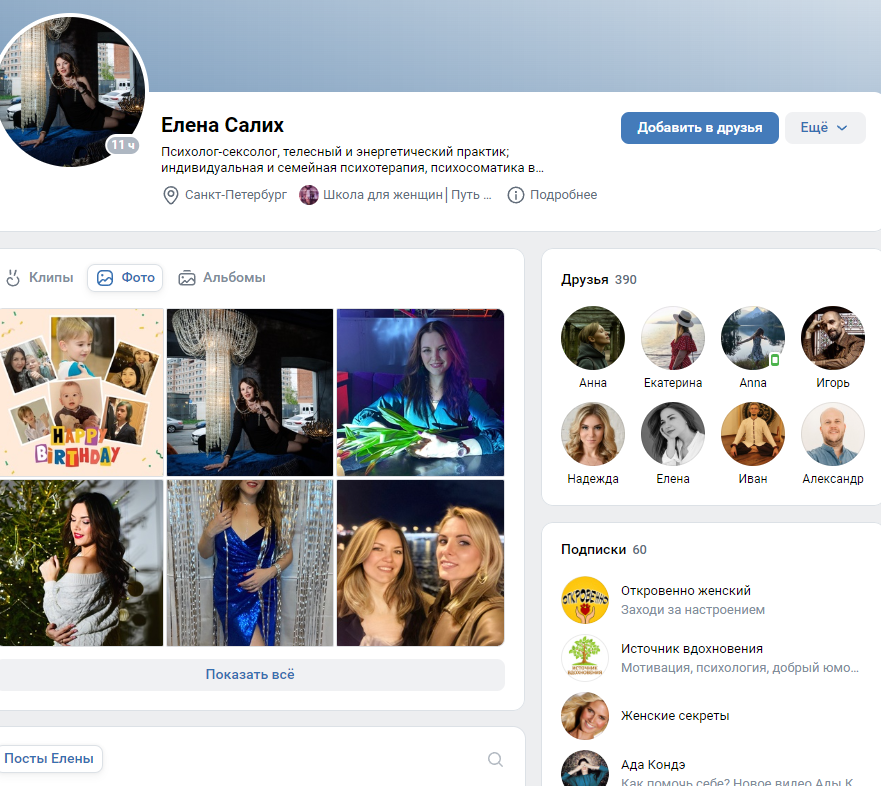Open the Happy Birthday collage photo
The image size is (881, 786).
(x=81, y=392)
